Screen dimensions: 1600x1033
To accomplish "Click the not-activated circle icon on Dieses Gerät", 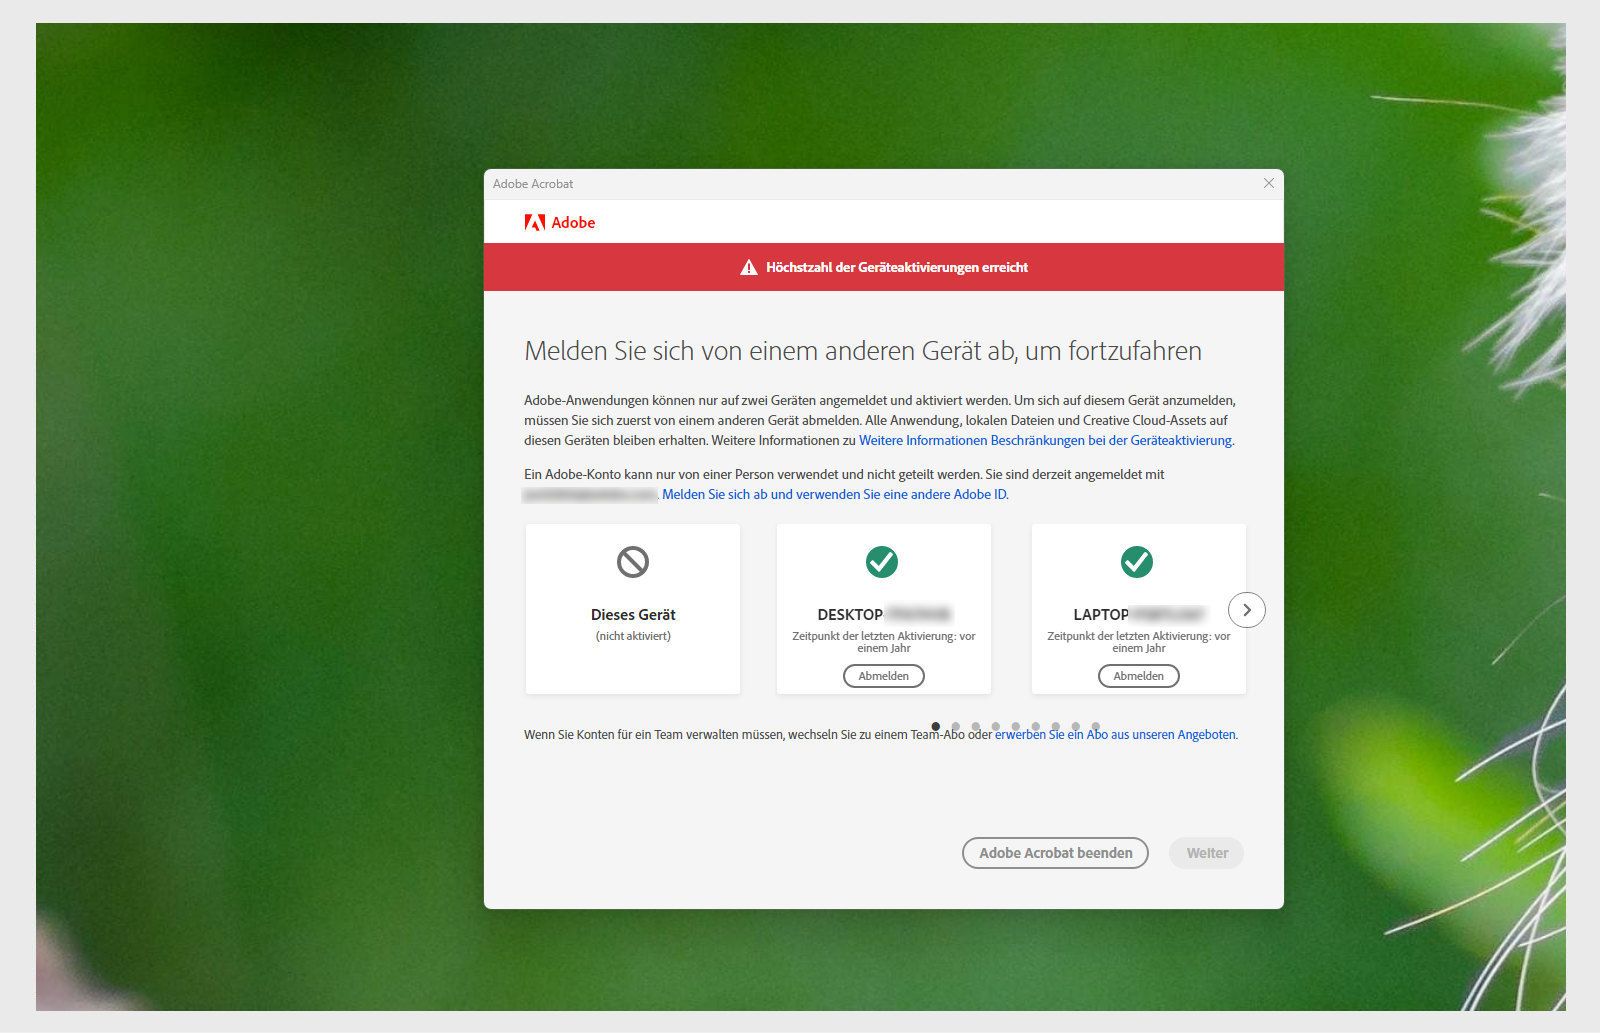I will pyautogui.click(x=633, y=562).
